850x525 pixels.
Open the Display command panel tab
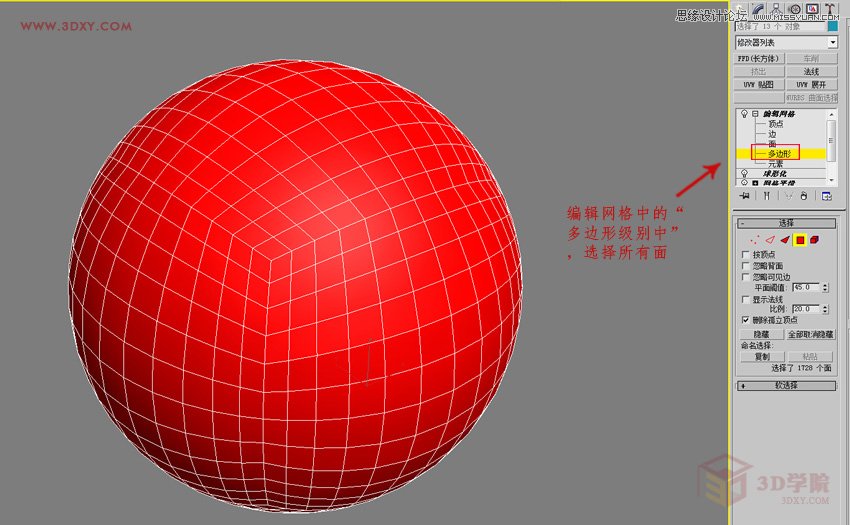point(812,8)
